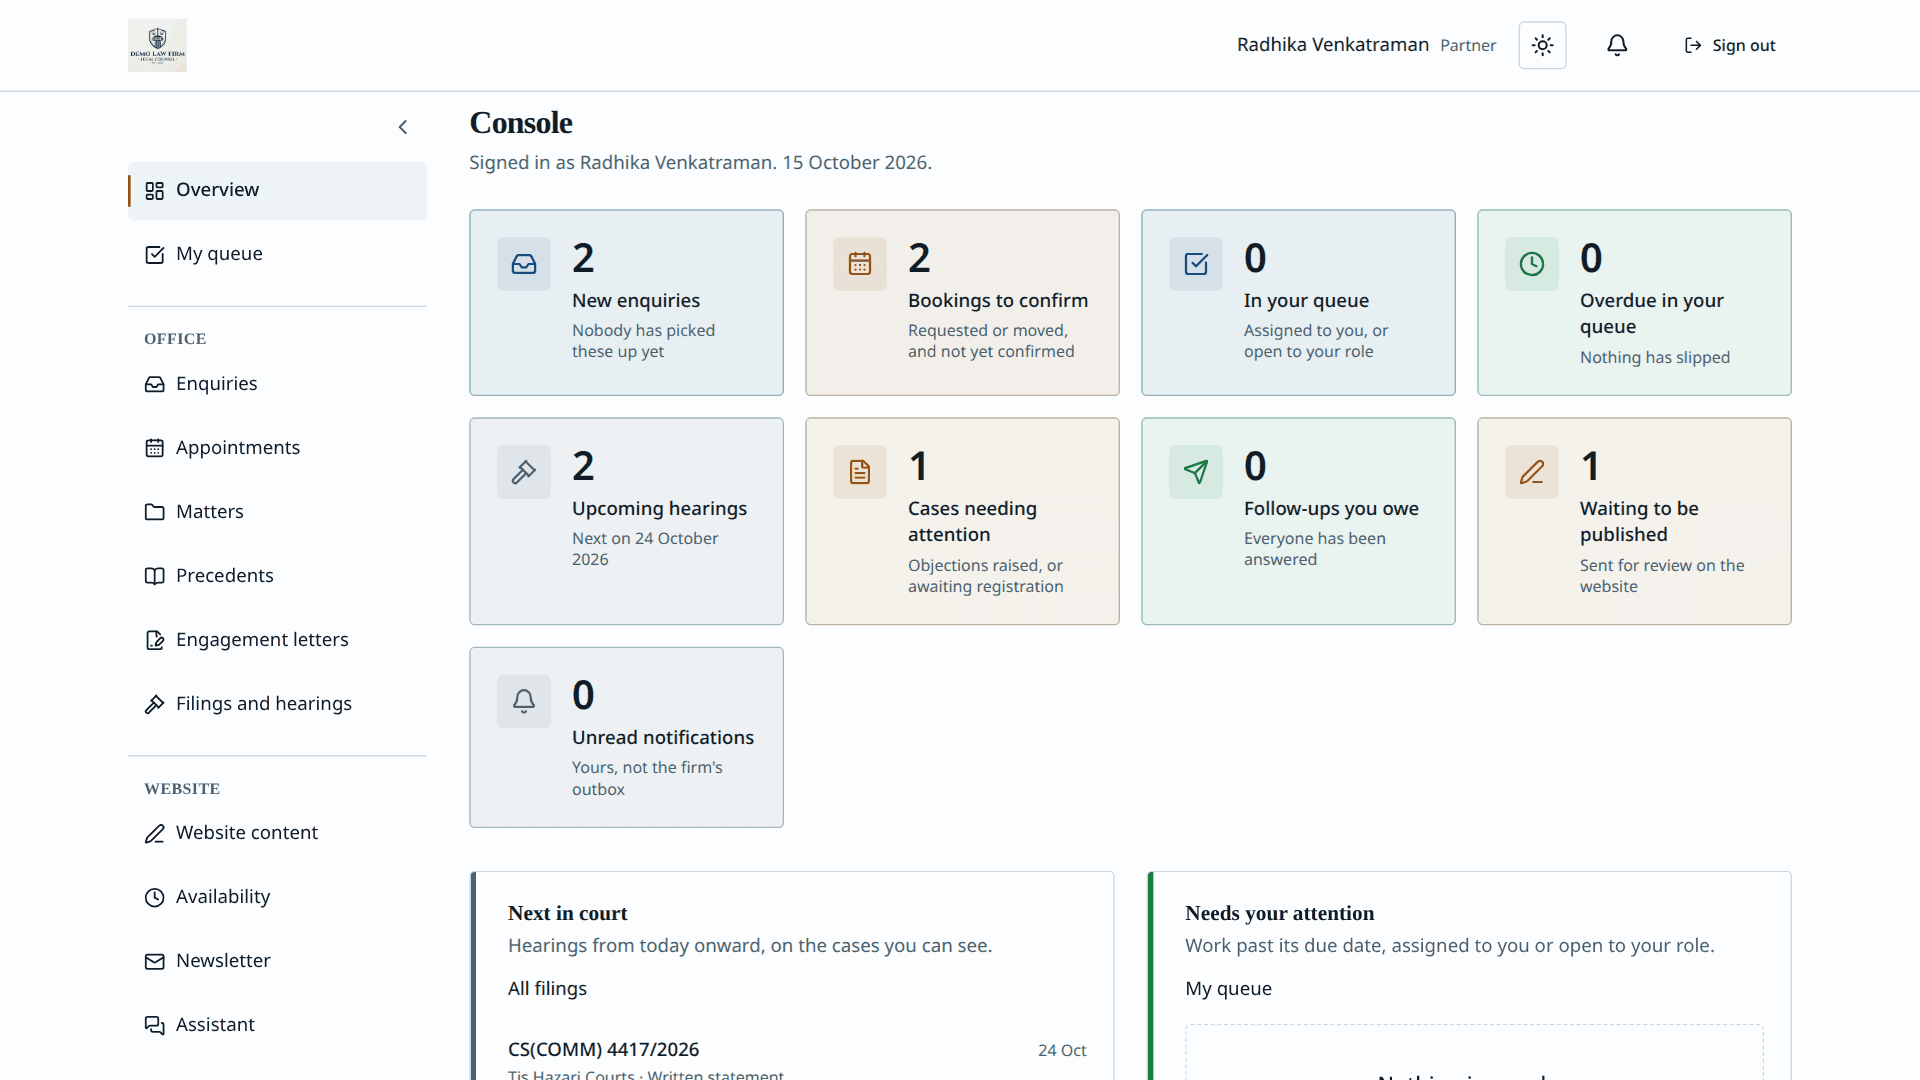
Task: Click the Overdue in your queue card title
Action: click(x=1652, y=314)
